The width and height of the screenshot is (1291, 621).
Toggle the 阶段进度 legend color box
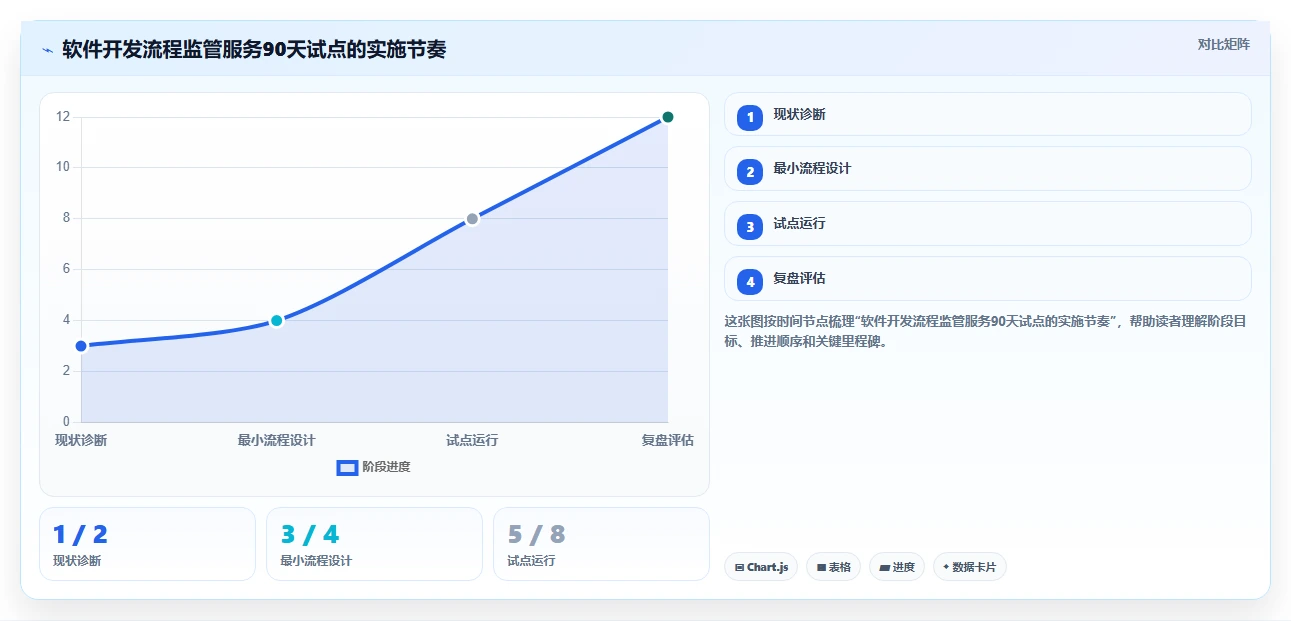347,467
